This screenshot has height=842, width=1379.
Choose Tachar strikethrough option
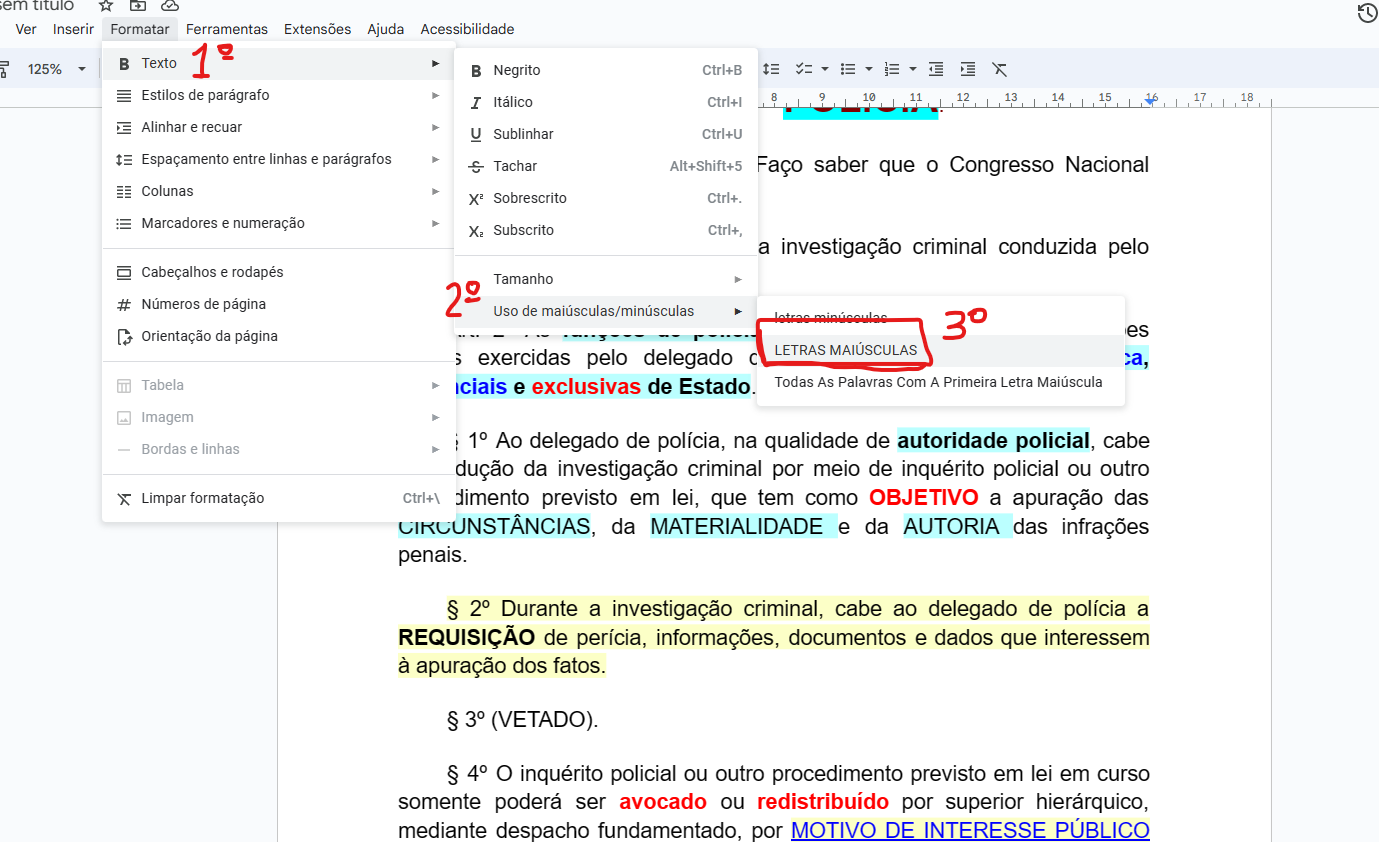click(606, 166)
